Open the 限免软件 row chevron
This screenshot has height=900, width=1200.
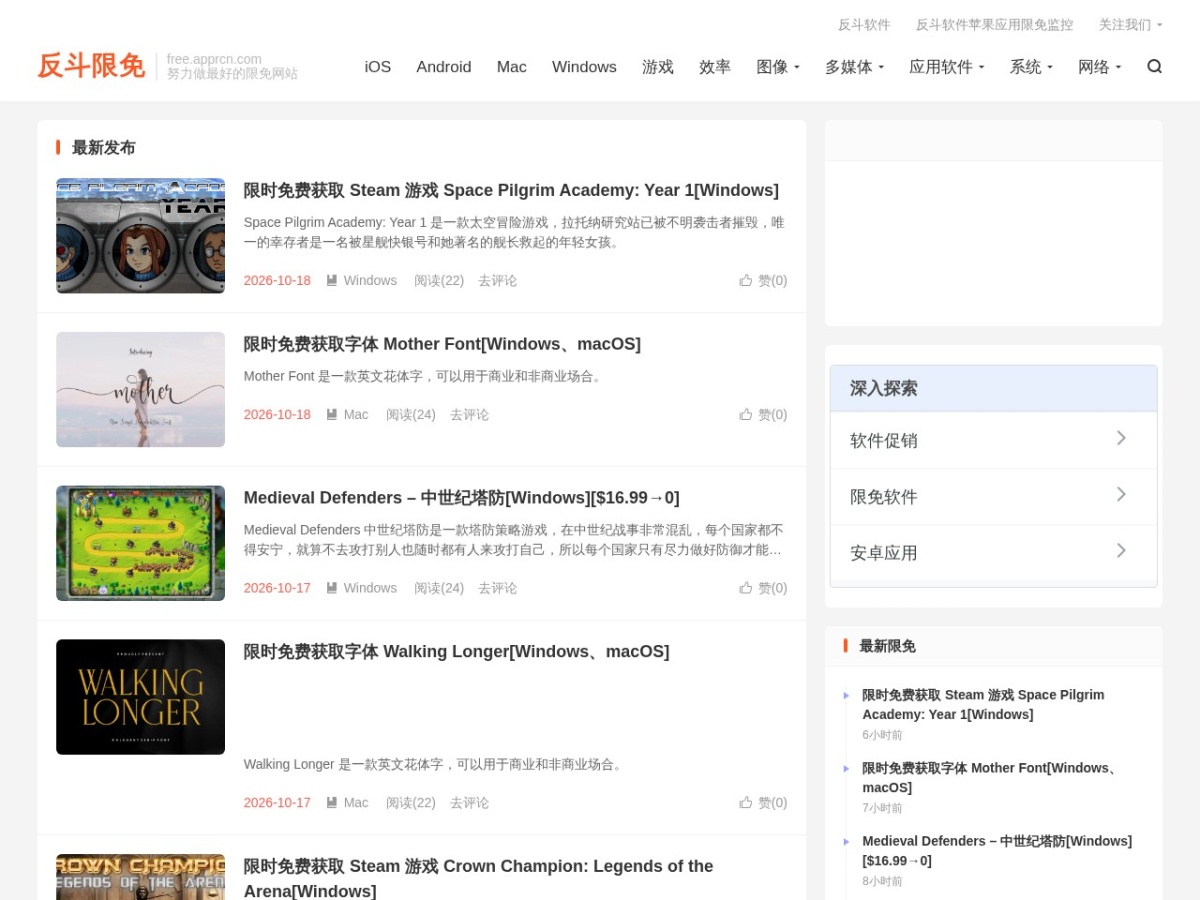(x=1121, y=494)
